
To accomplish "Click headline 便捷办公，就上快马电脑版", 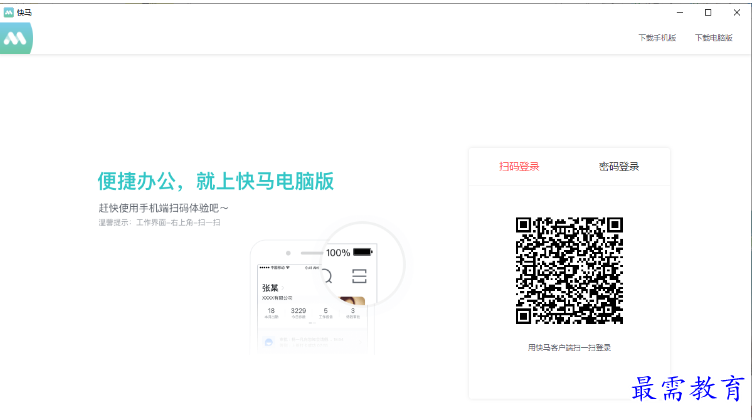I will pos(216,181).
